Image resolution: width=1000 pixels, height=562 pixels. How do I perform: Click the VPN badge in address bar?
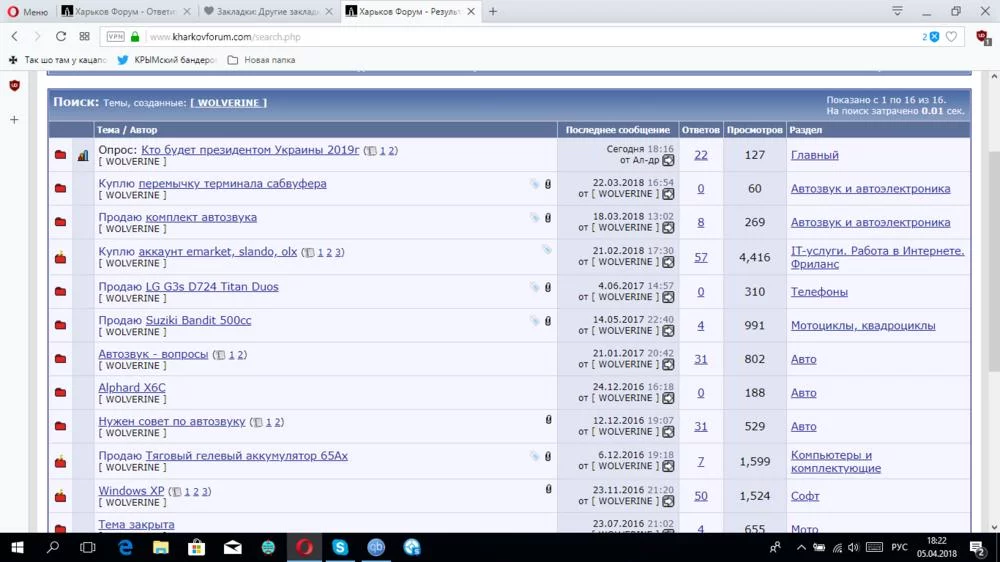(115, 36)
